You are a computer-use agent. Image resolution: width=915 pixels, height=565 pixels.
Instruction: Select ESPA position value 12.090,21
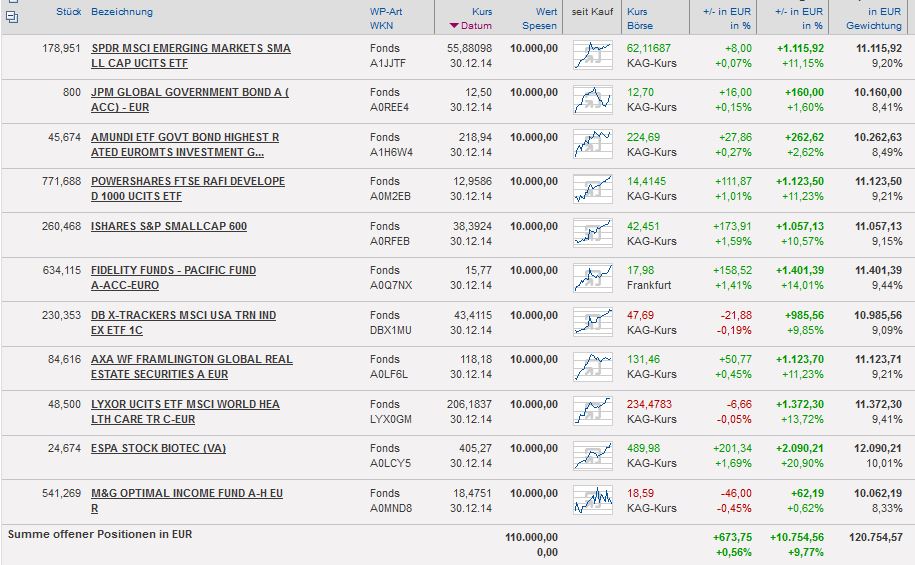[x=878, y=448]
